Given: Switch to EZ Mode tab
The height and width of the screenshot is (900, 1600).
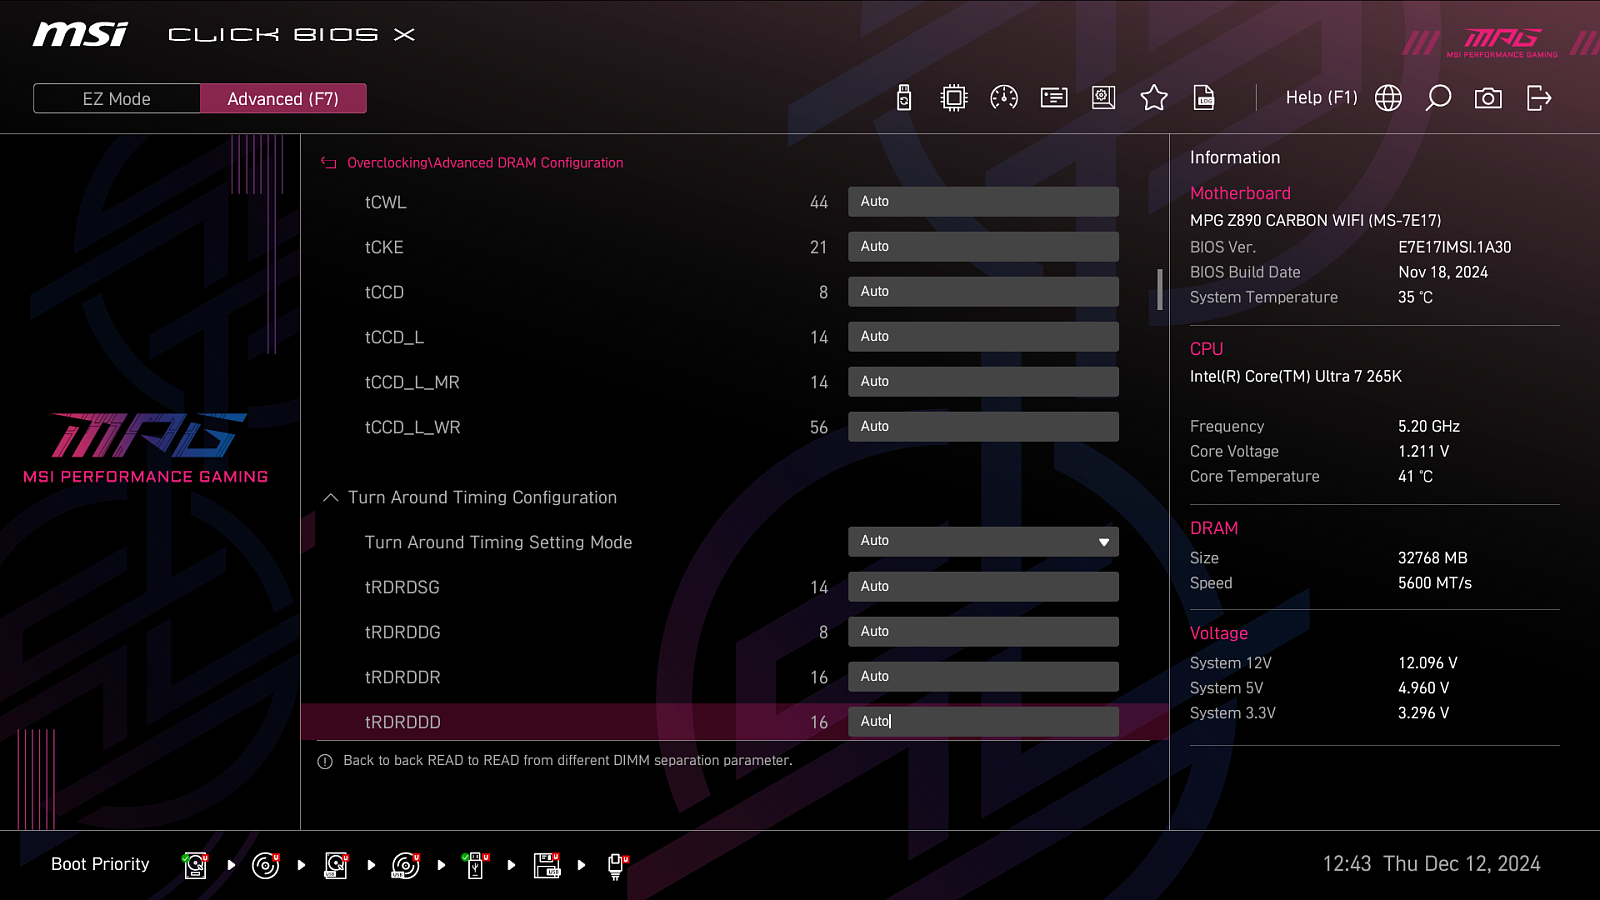Looking at the screenshot, I should click(x=117, y=98).
